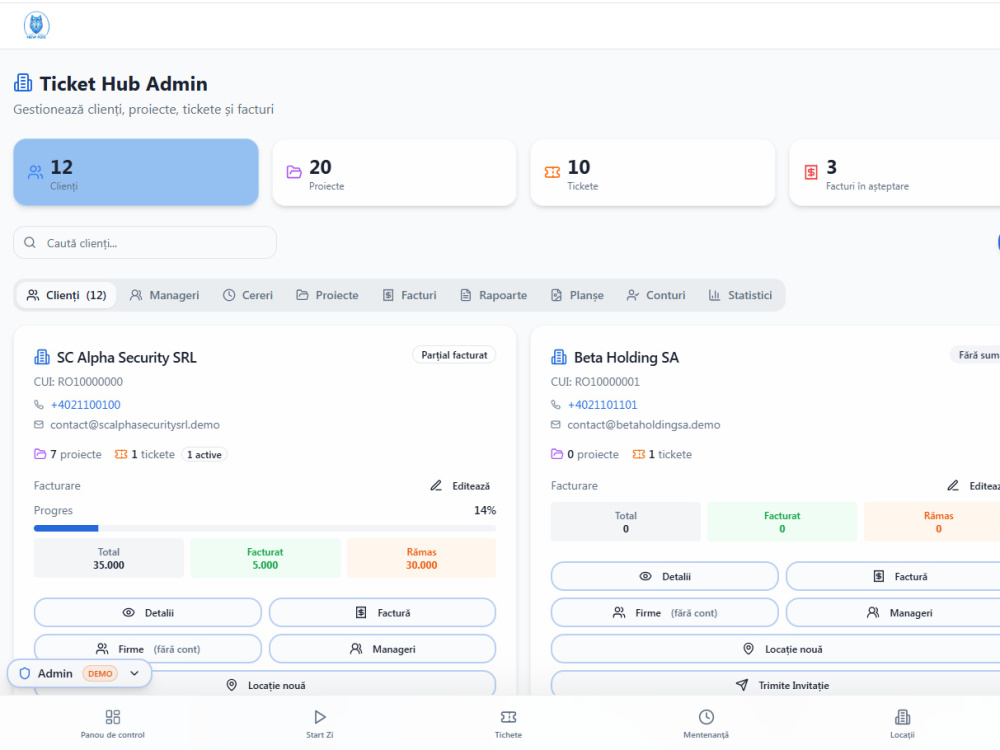Viewport: 1000px width, 750px height.
Task: Click the red invoice icon on the Facturi card
Action: coord(811,172)
